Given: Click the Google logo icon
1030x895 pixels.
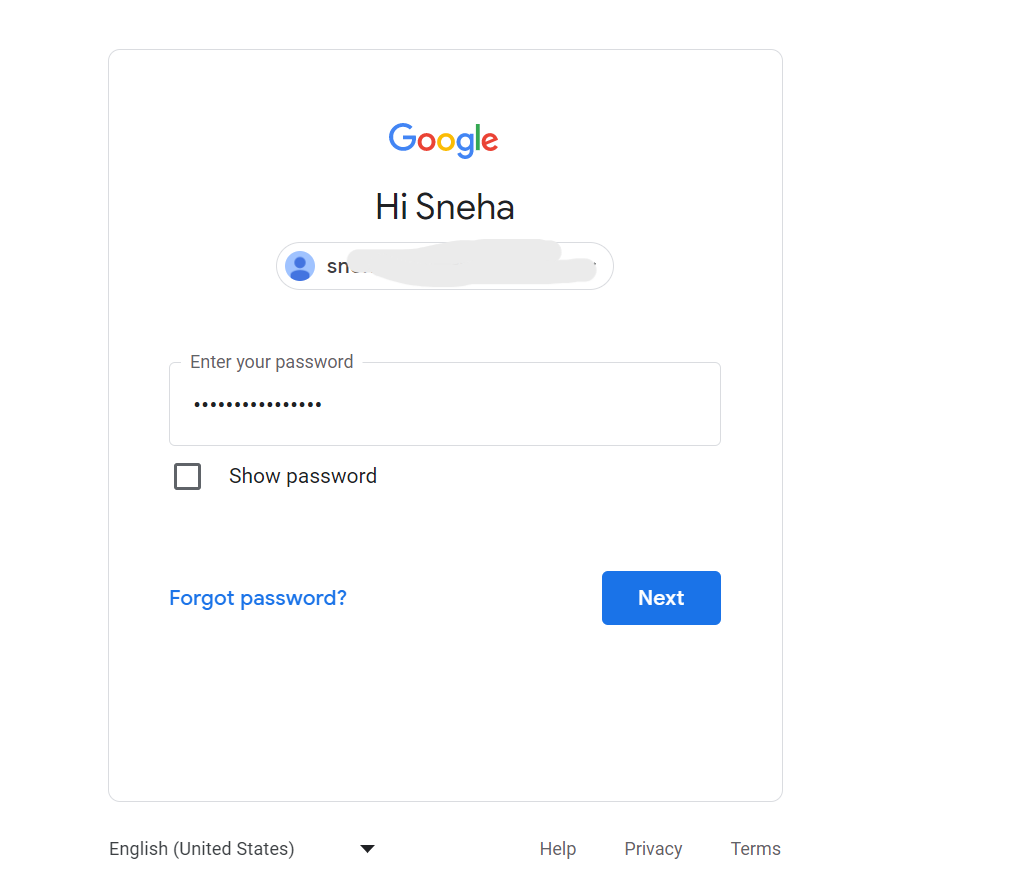Looking at the screenshot, I should pos(443,140).
